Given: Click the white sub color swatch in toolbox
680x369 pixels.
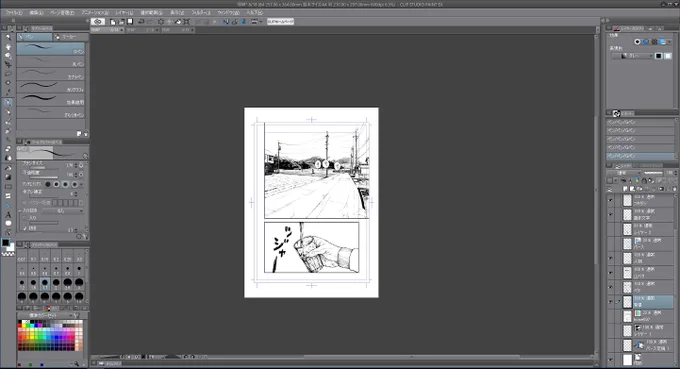Looking at the screenshot, I should (x=11, y=247).
